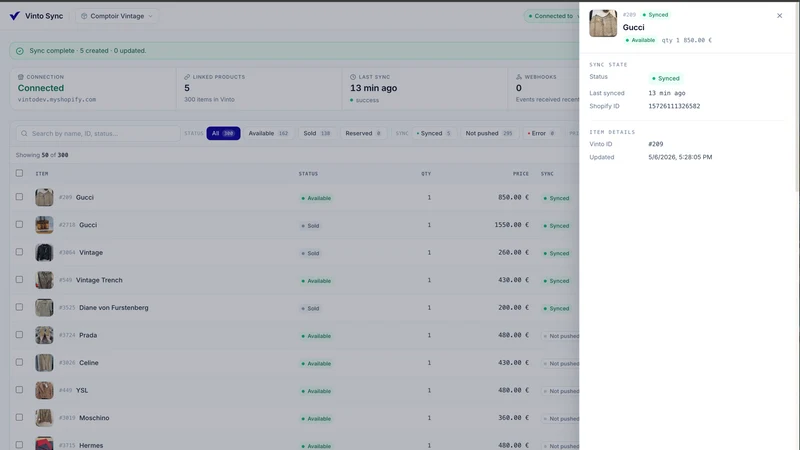Check the box for Gucci #209
This screenshot has width=800, height=450.
tap(19, 196)
